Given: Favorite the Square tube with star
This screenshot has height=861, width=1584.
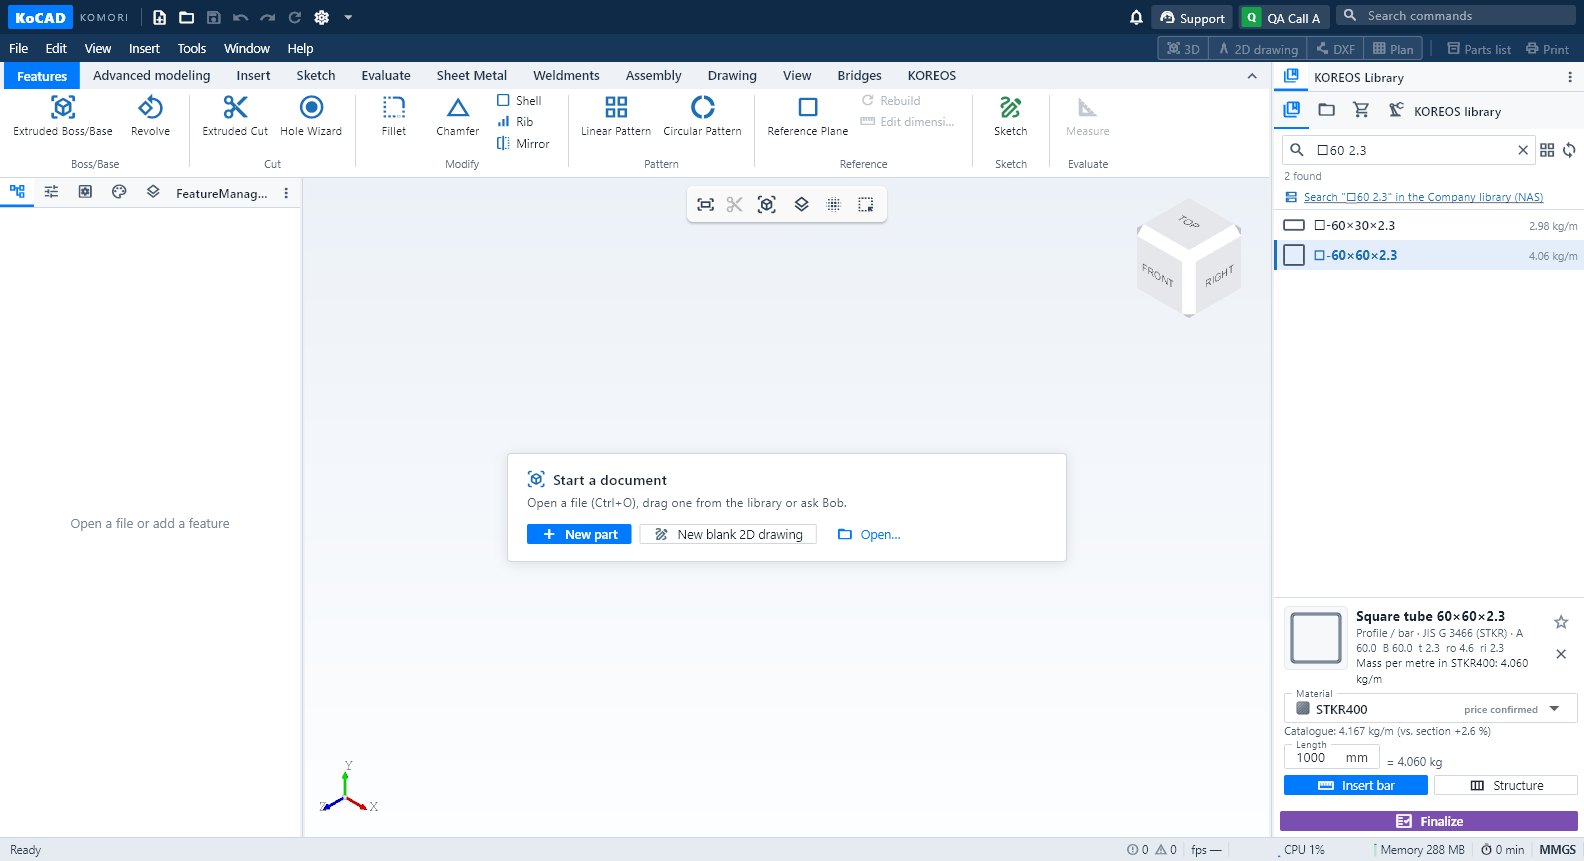Looking at the screenshot, I should pyautogui.click(x=1561, y=622).
